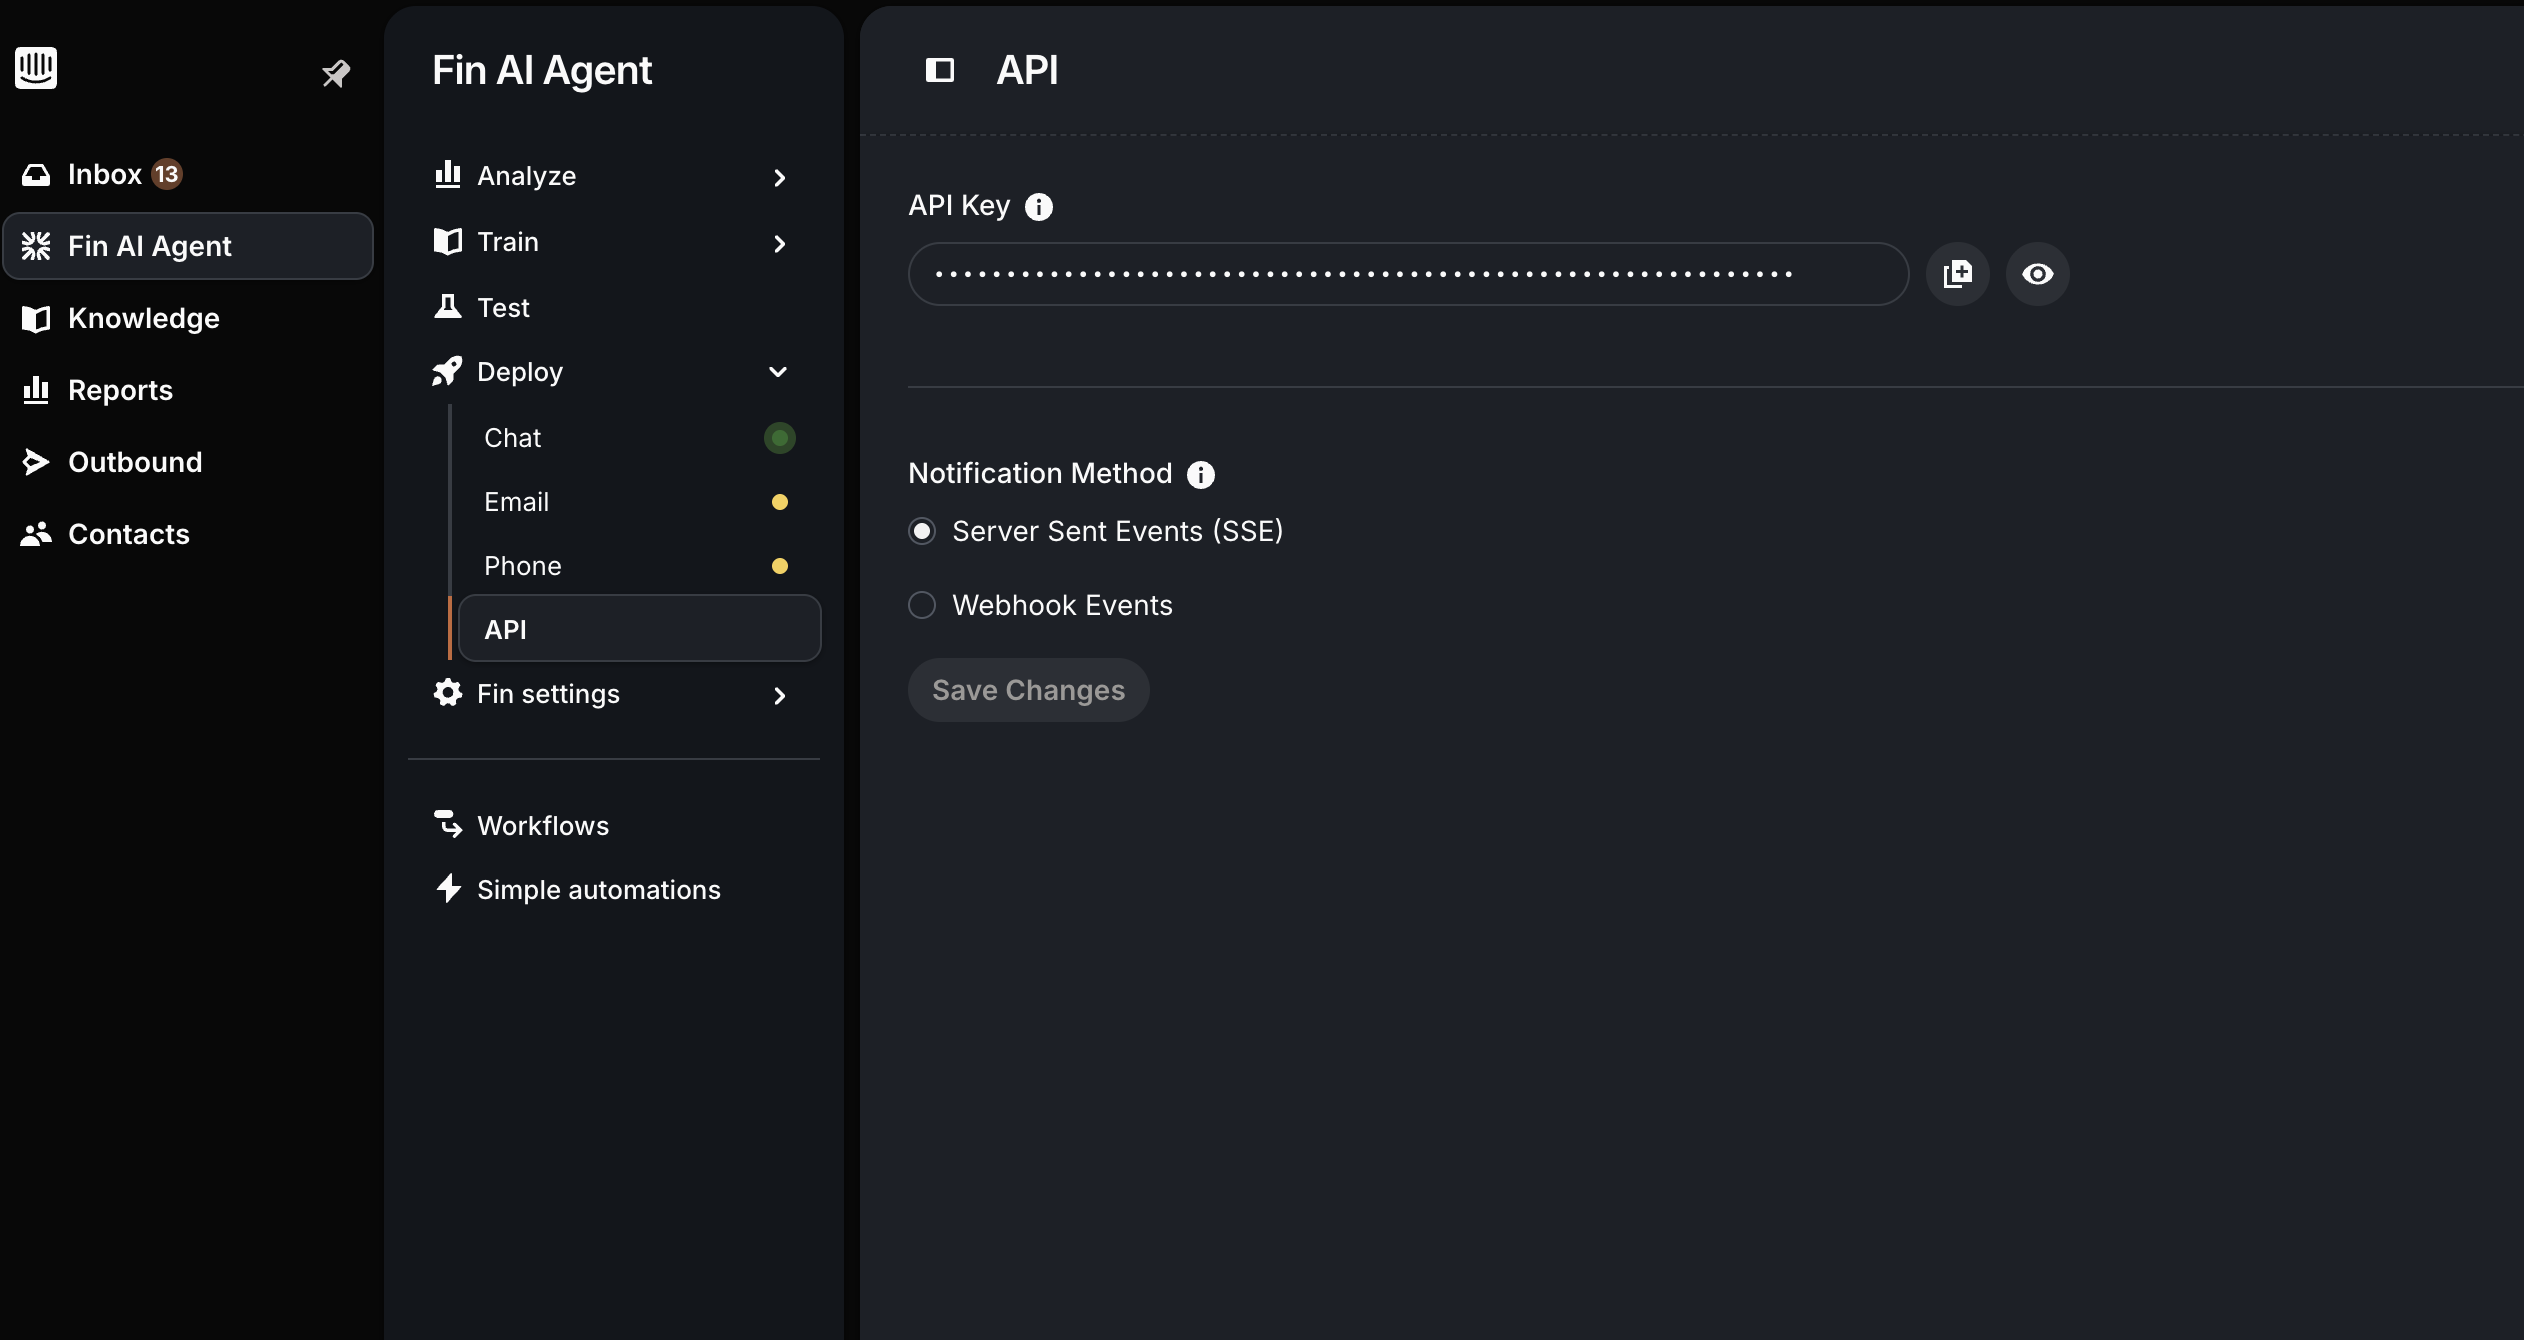Screen dimensions: 2524x1340
Task: Open Knowledge section in sidebar
Action: tap(143, 318)
